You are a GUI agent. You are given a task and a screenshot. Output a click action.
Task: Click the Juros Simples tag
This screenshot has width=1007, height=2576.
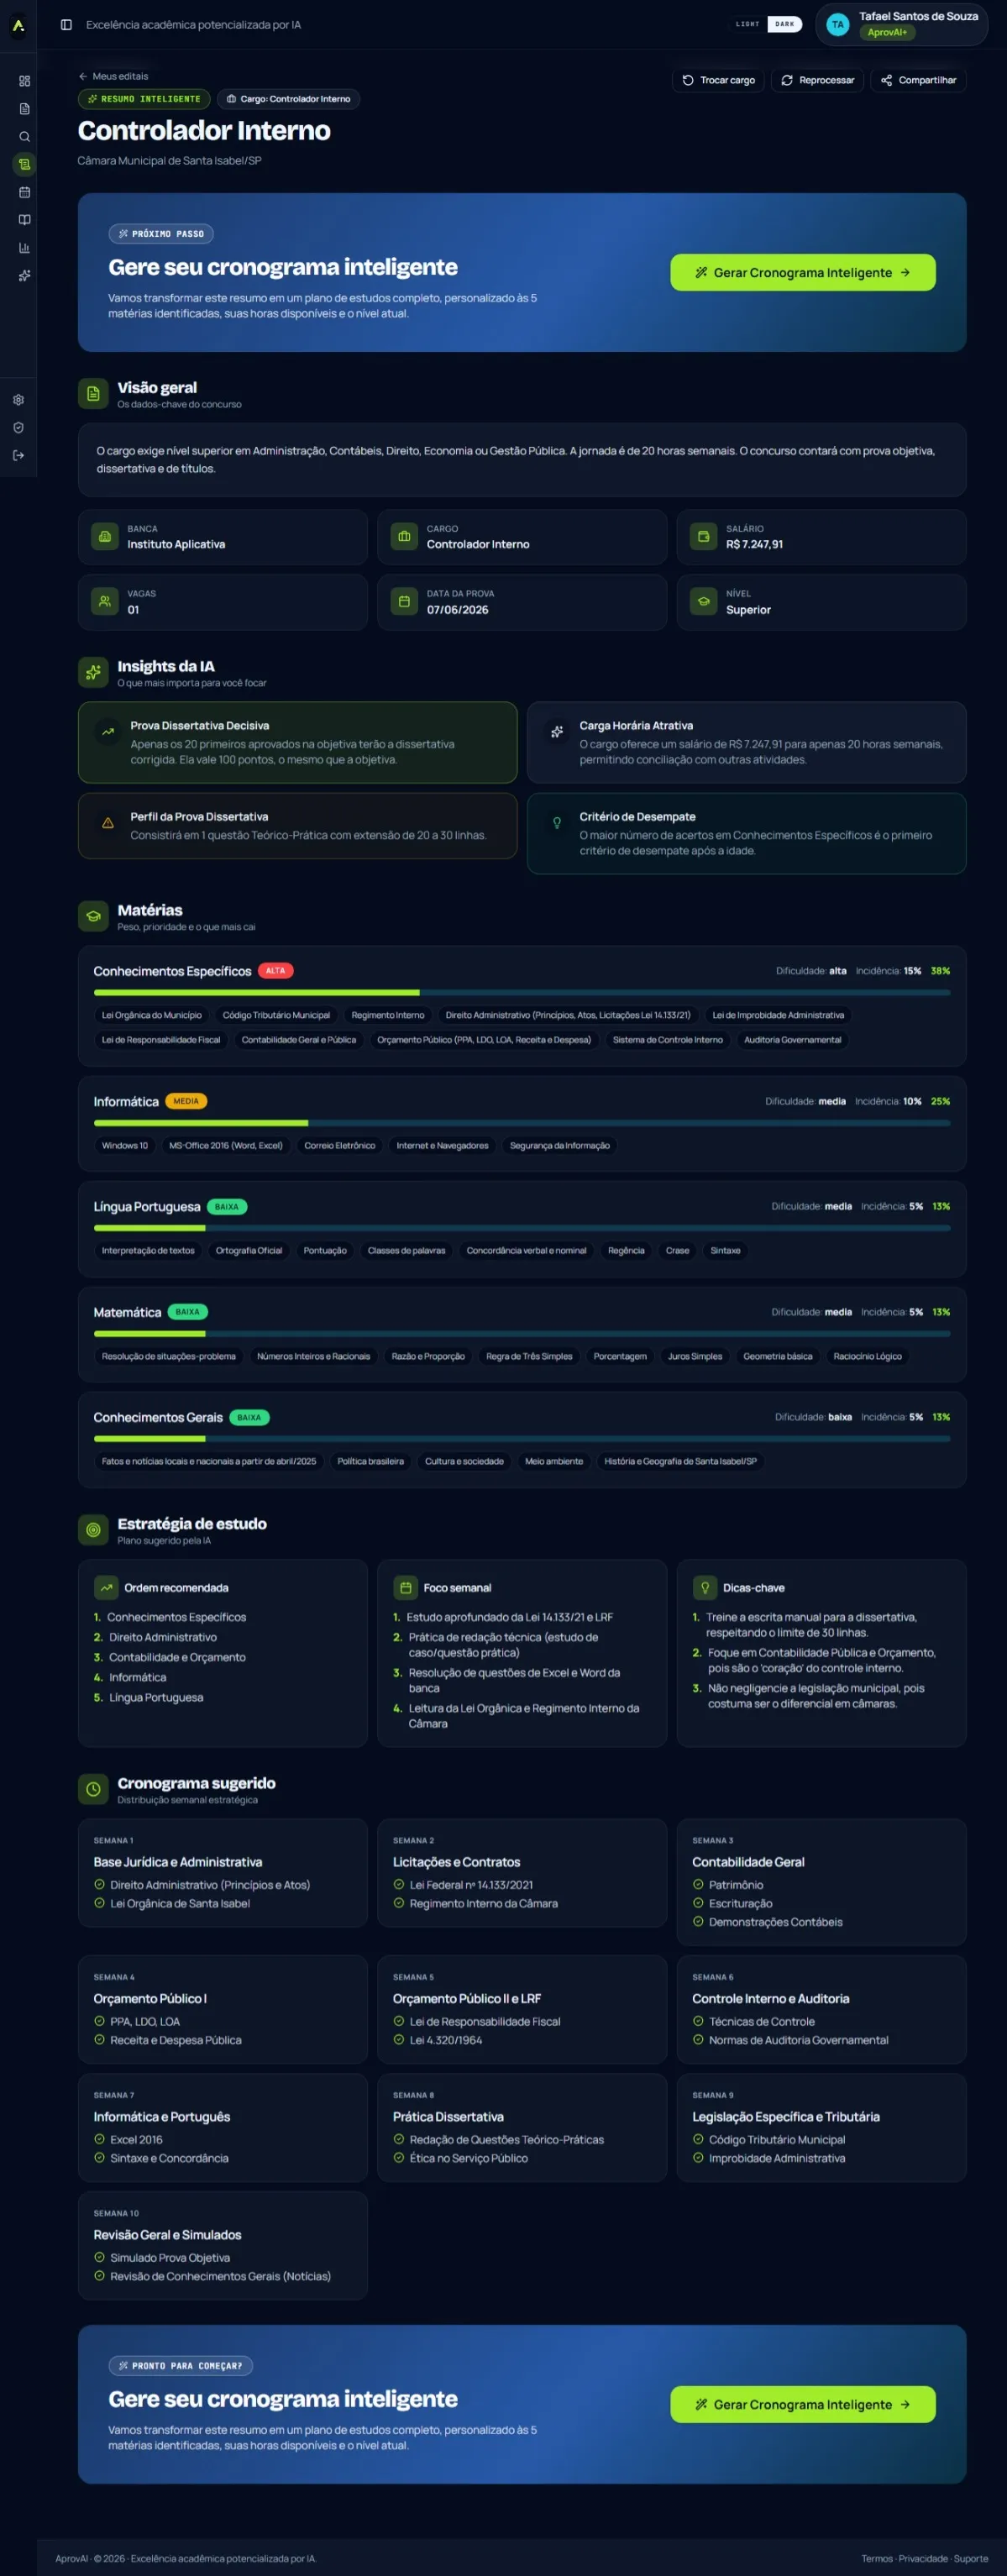[694, 1356]
